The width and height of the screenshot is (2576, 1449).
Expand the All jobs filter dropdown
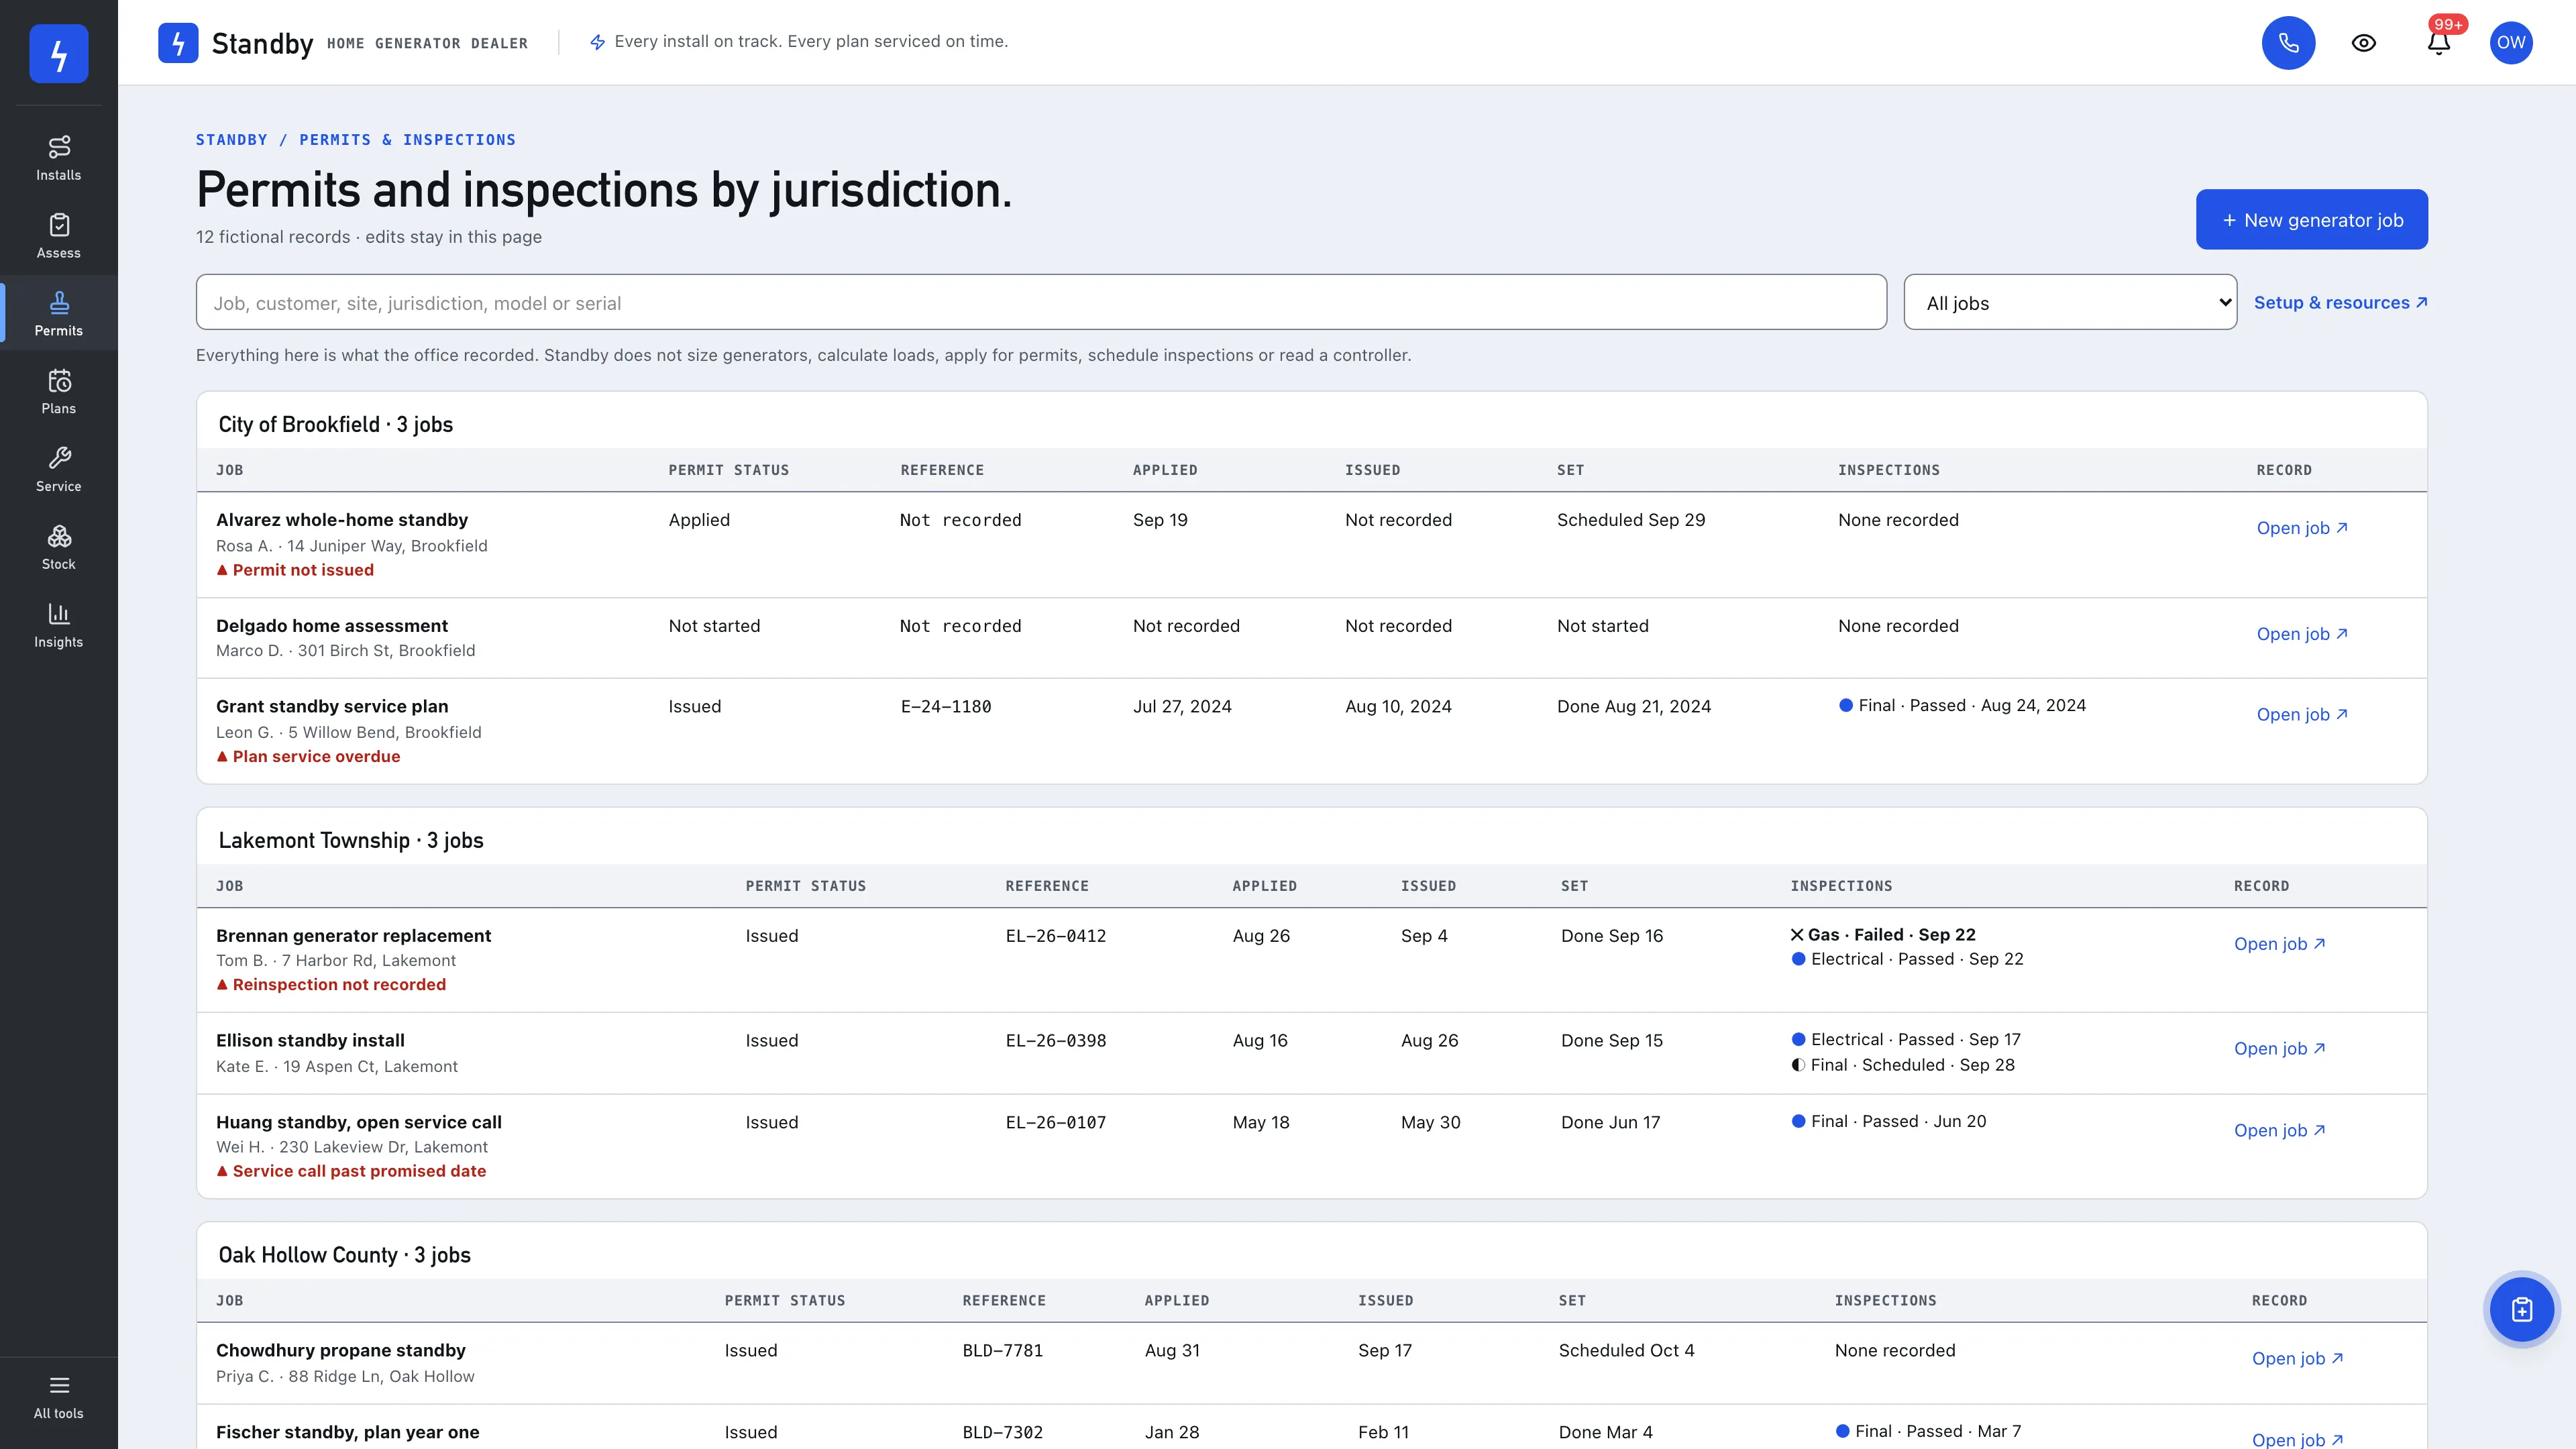pyautogui.click(x=2070, y=302)
